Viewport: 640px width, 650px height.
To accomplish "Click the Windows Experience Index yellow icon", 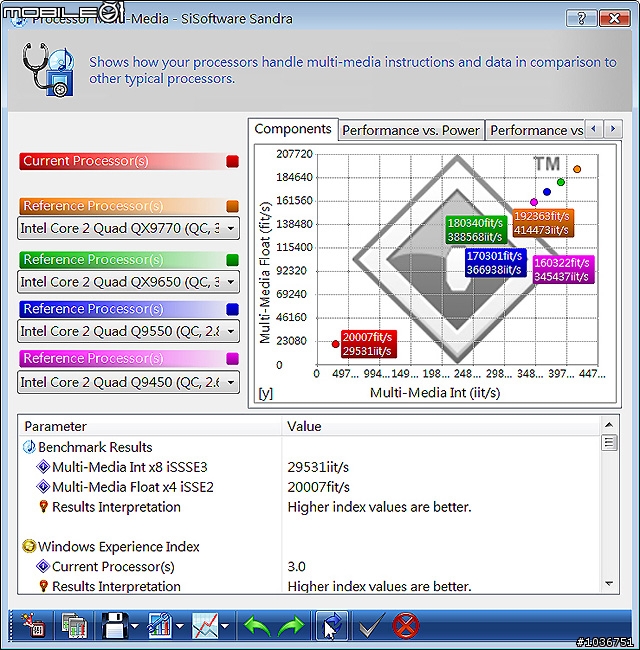I will [29, 546].
